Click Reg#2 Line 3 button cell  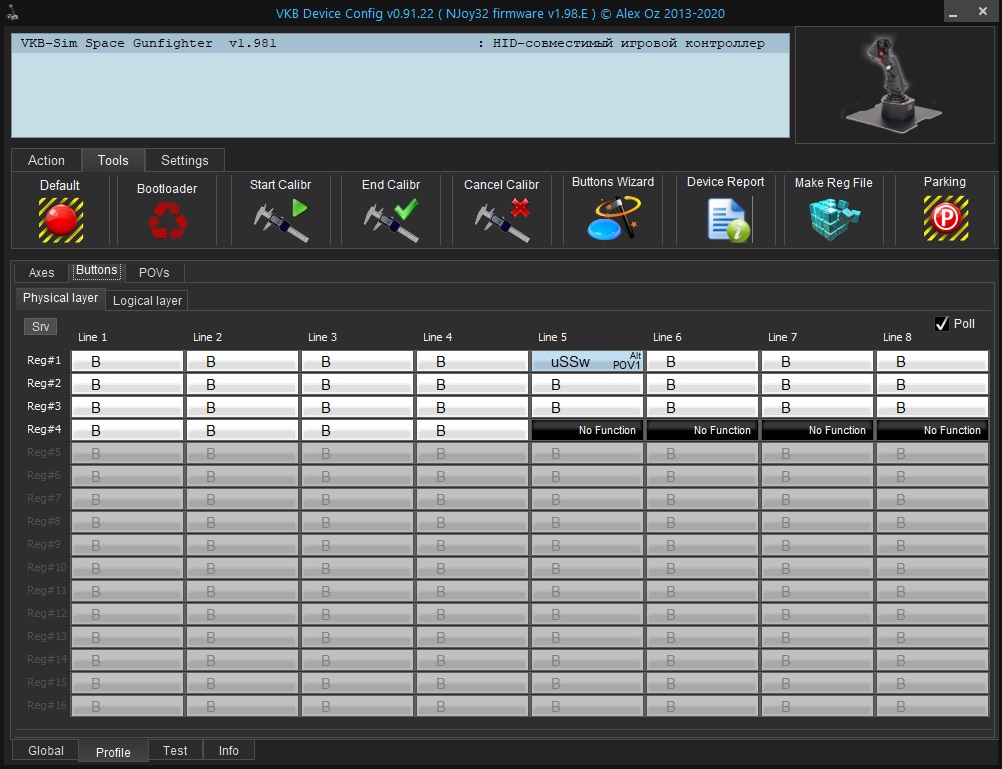[x=357, y=385]
